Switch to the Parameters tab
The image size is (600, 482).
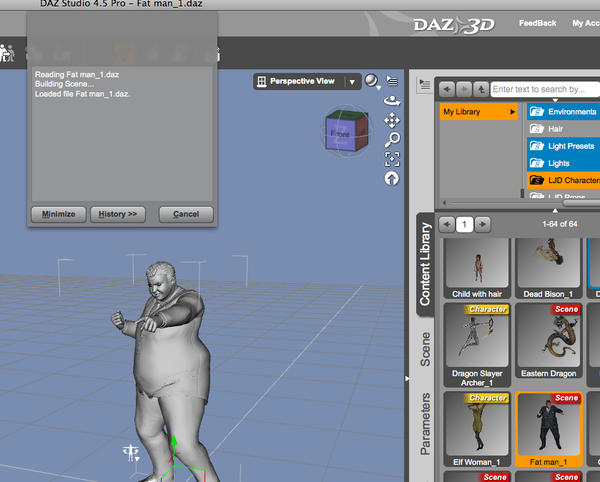click(425, 423)
